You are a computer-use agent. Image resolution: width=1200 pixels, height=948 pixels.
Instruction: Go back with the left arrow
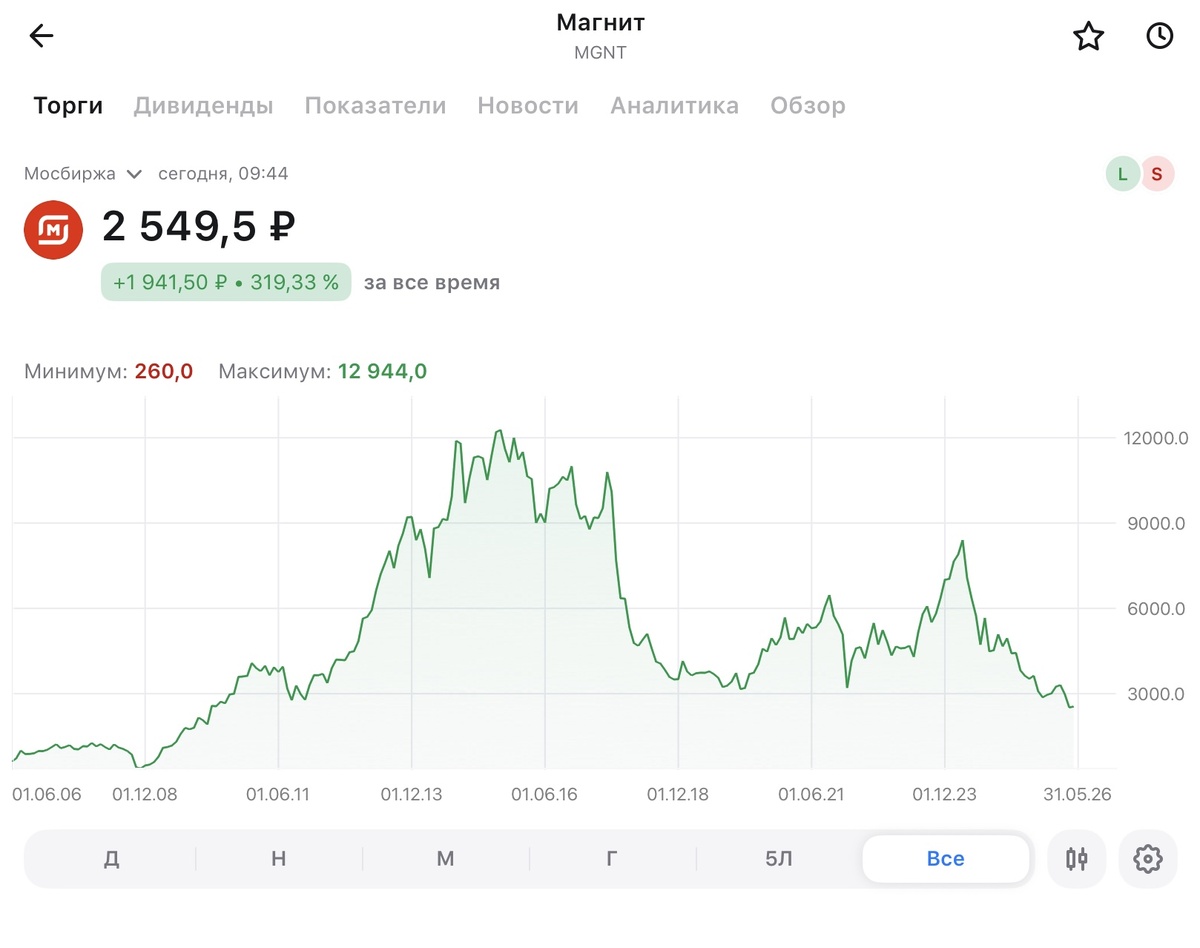41,37
